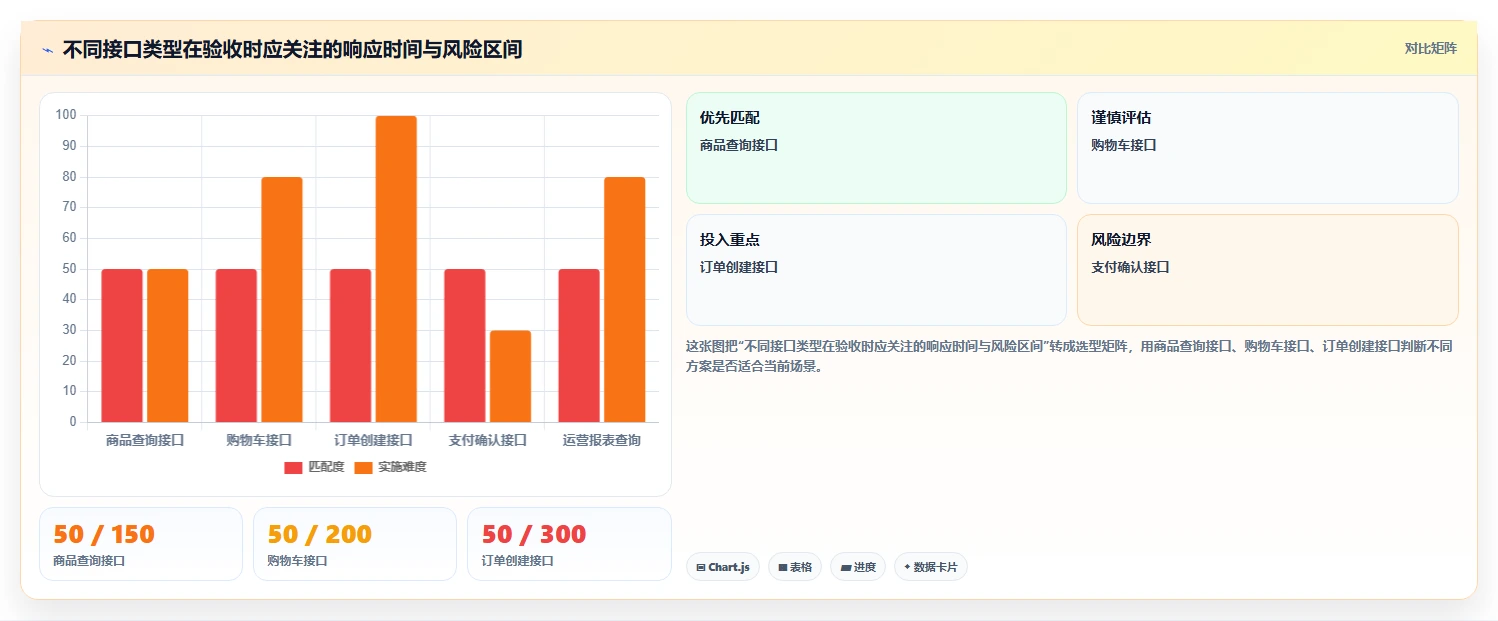
Task: Click the red 匹配度 legend swatch
Action: point(293,468)
